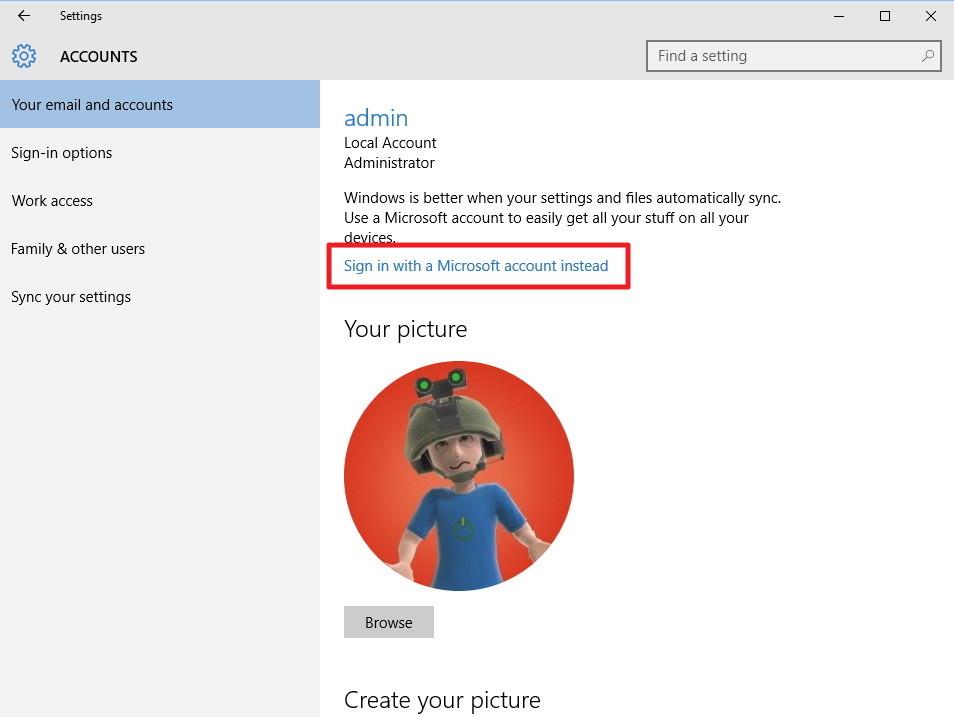This screenshot has height=717, width=954.
Task: Click the magnifier icon in the search box
Action: [928, 56]
